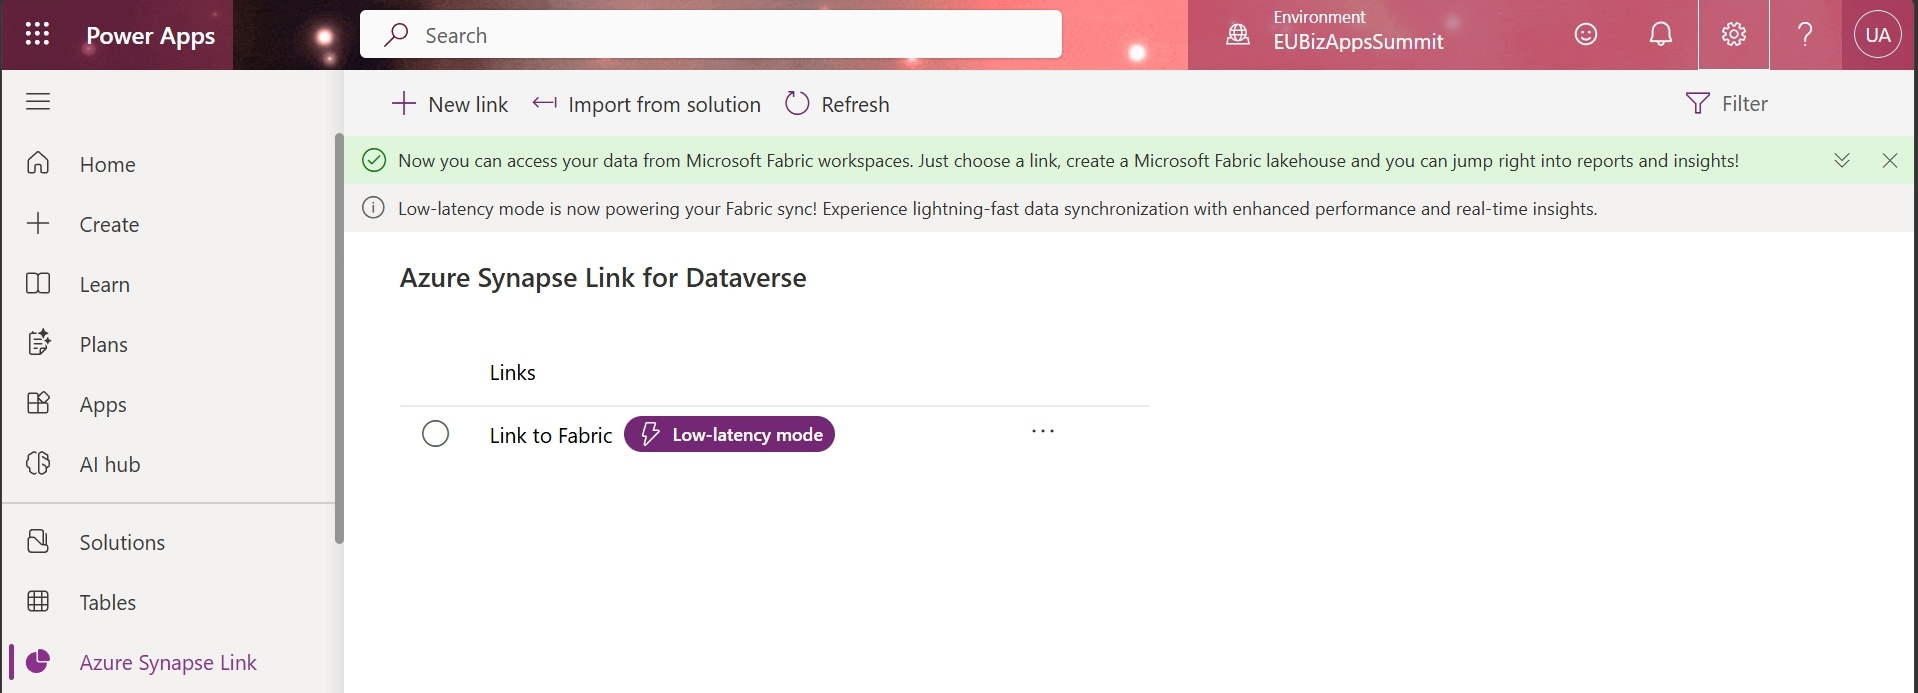Click the green success checkmark icon
Image resolution: width=1918 pixels, height=693 pixels.
point(374,160)
